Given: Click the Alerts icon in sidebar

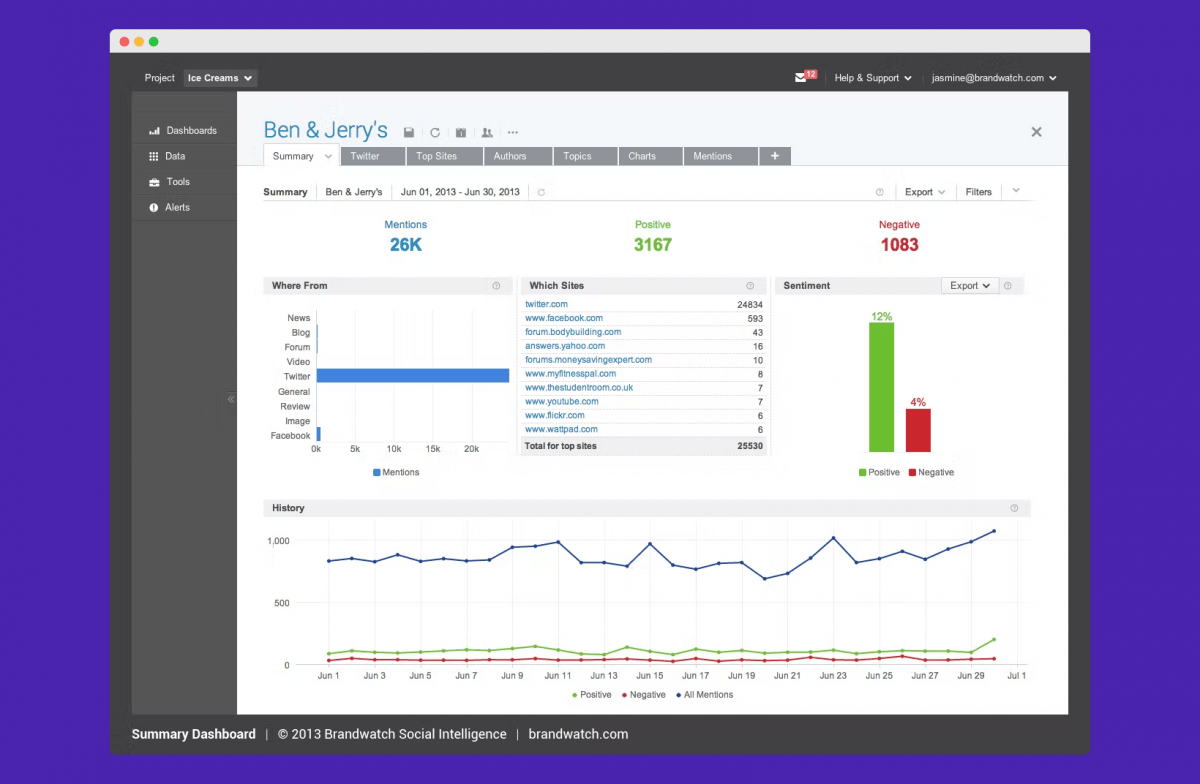Looking at the screenshot, I should [x=154, y=208].
